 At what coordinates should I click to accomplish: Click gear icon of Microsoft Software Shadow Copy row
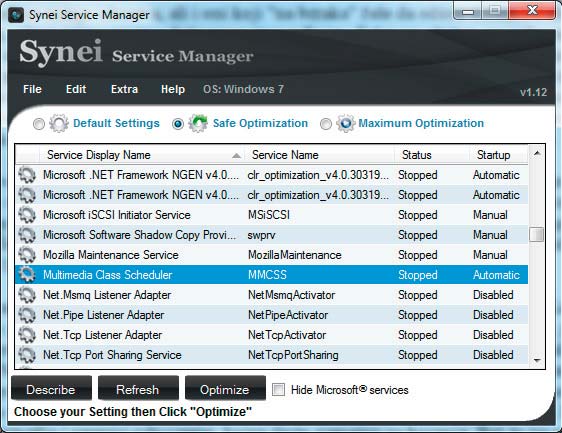pos(27,235)
